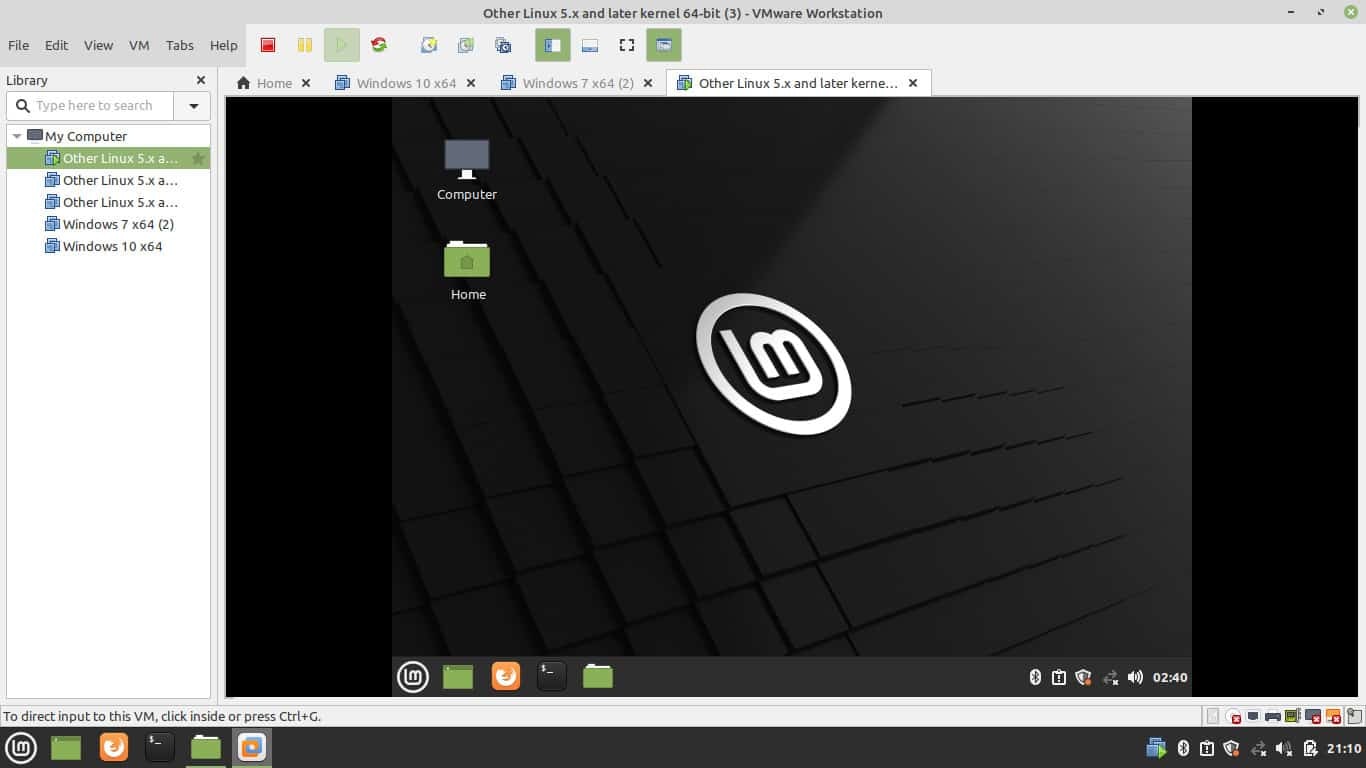Close the Windows 7 x64 (2) tab

pyautogui.click(x=648, y=83)
